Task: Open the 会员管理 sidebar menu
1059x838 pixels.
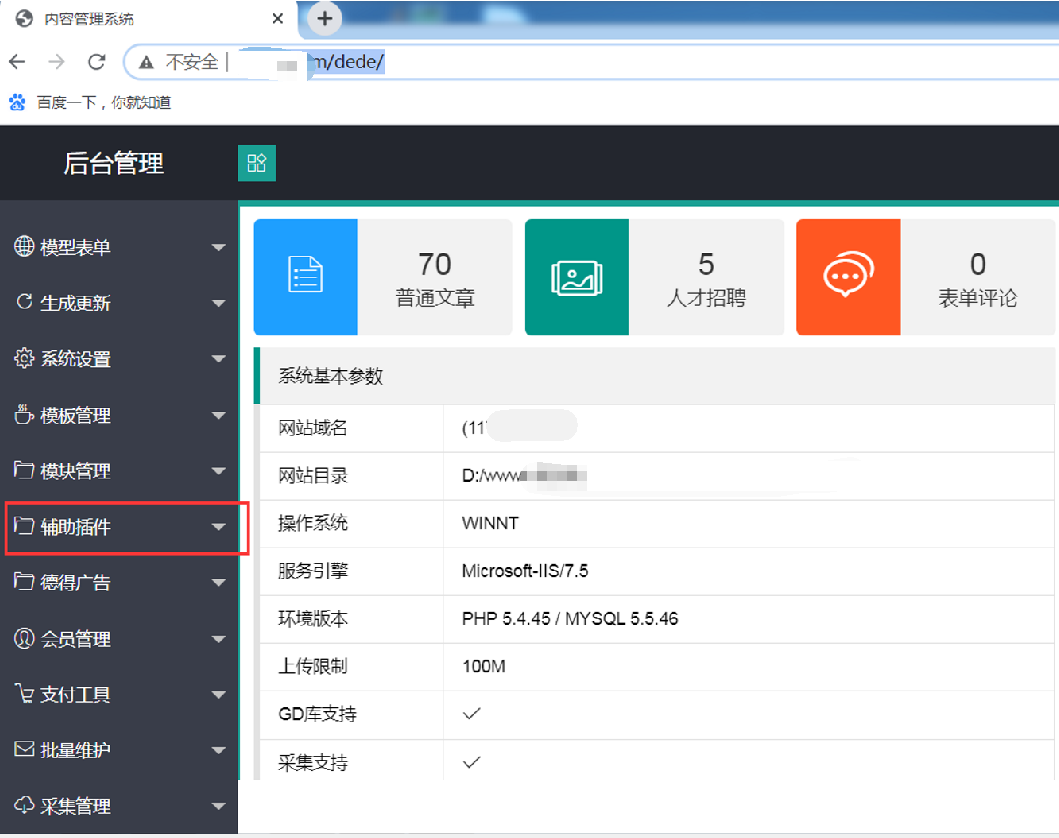Action: coord(119,639)
